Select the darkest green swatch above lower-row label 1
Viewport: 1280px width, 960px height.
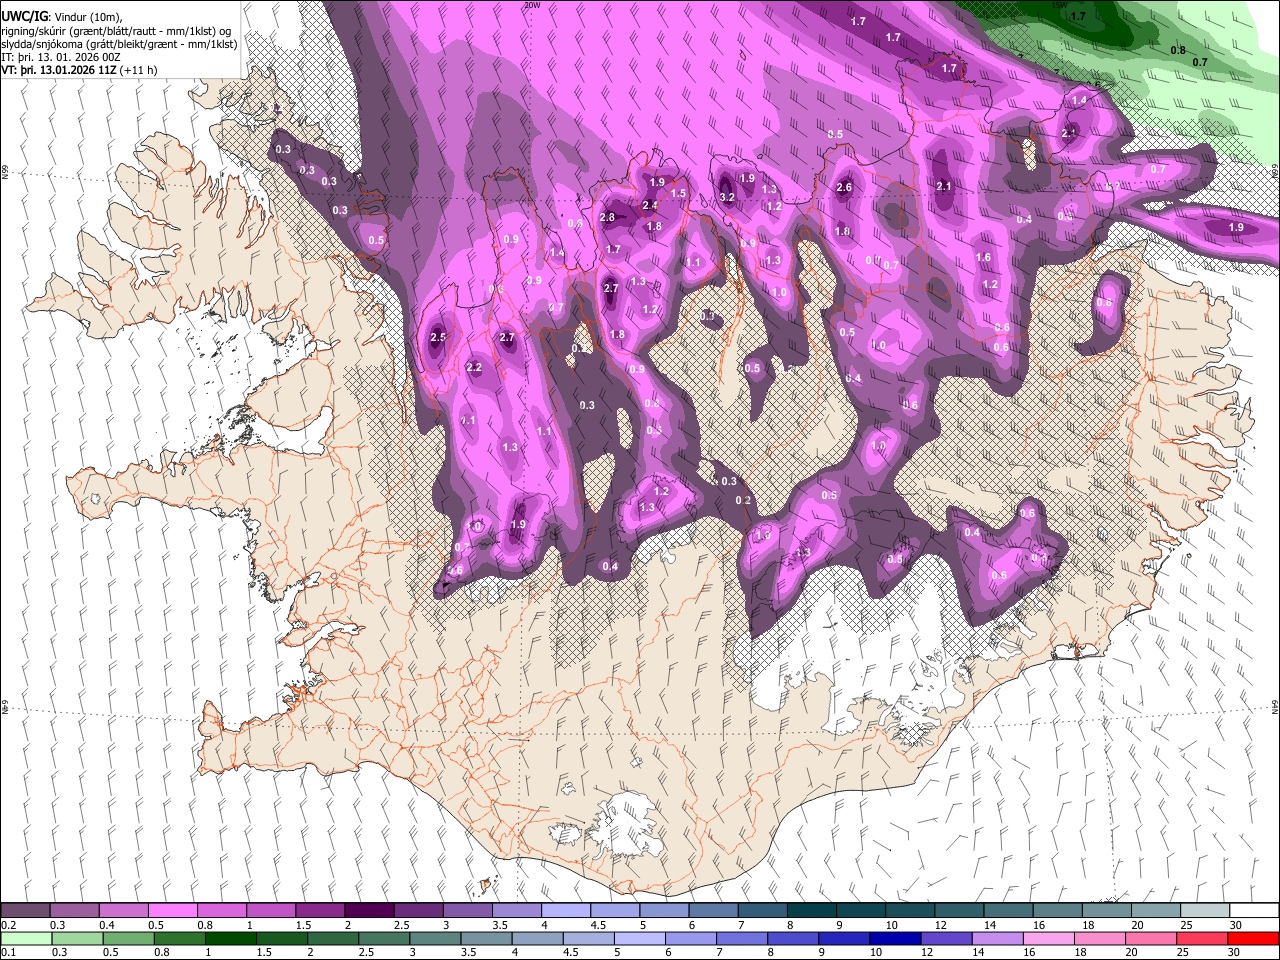(x=231, y=938)
